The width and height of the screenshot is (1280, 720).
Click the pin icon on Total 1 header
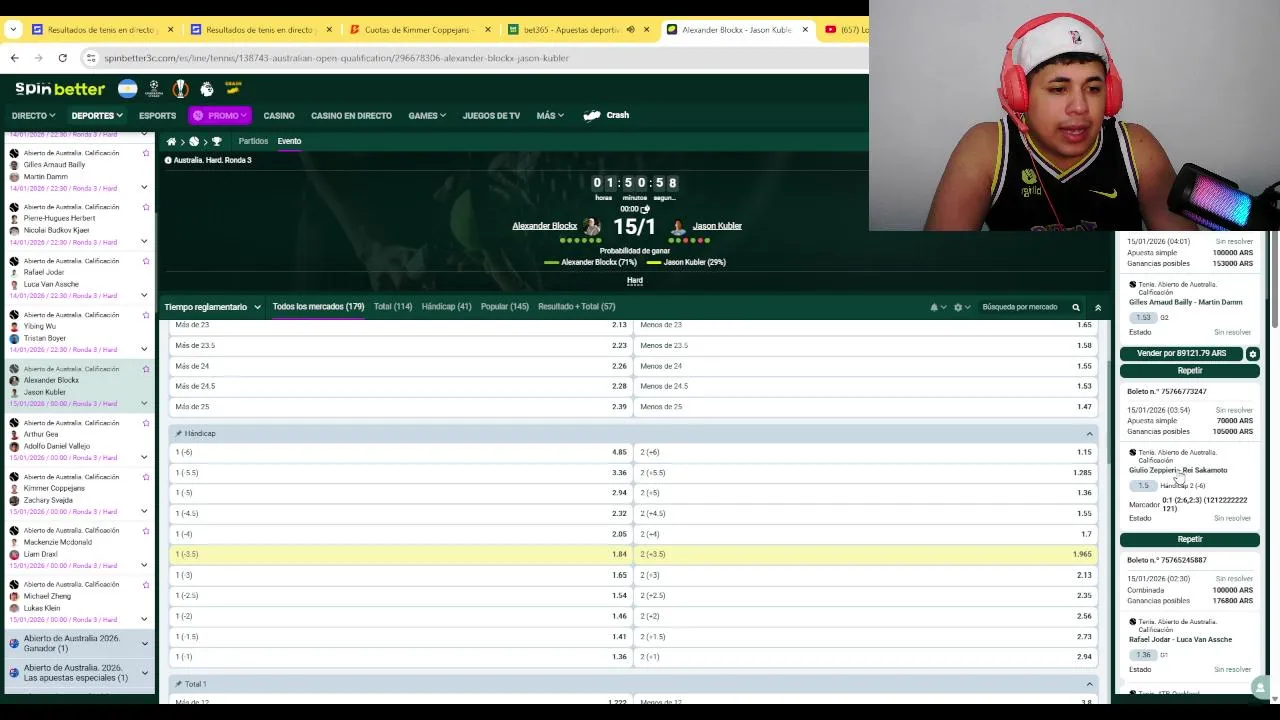pos(179,684)
